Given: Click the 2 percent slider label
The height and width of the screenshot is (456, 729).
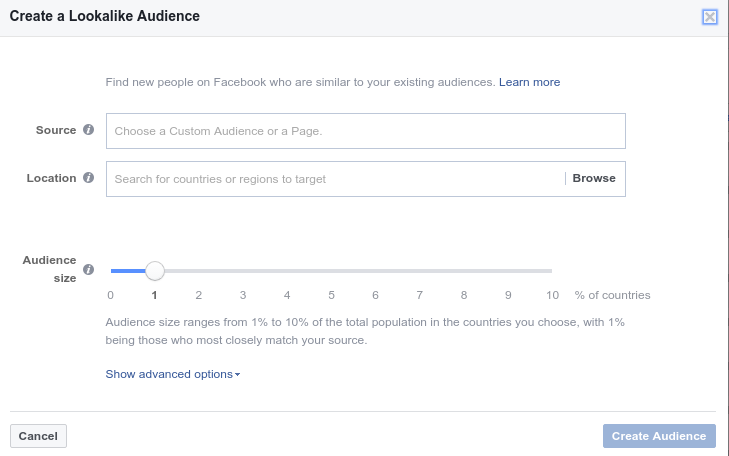Looking at the screenshot, I should tap(199, 295).
